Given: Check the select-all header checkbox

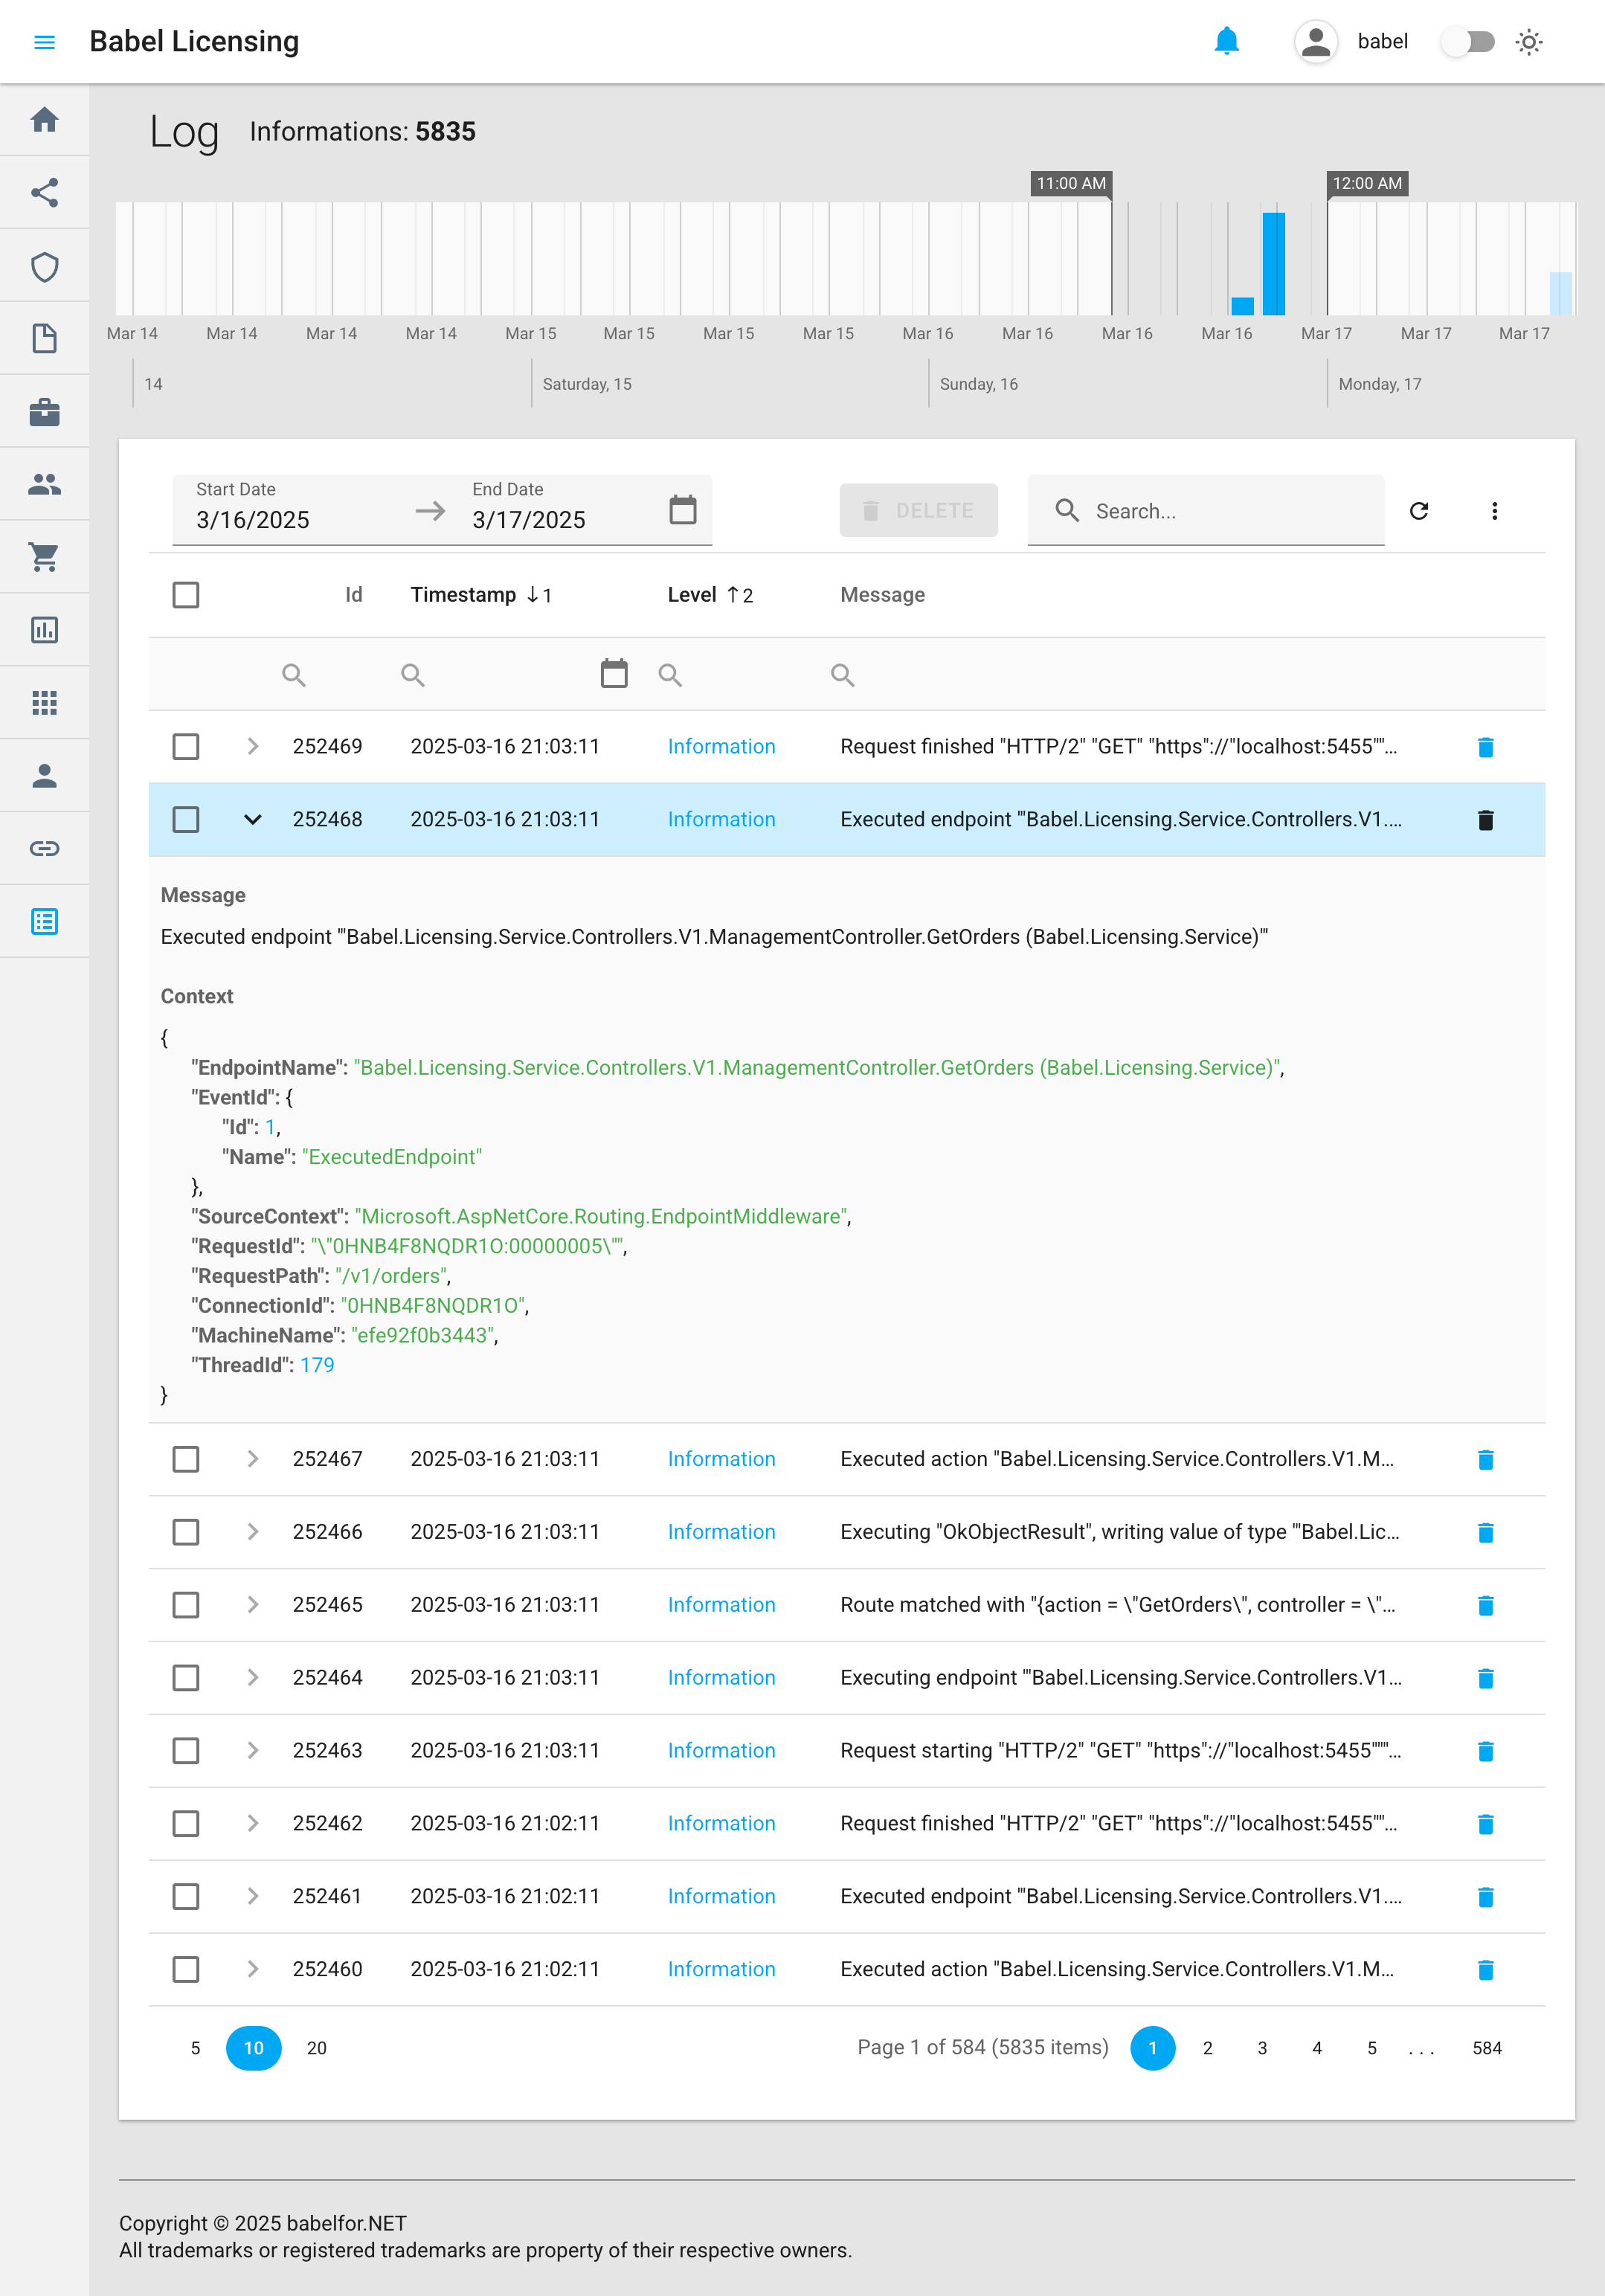Looking at the screenshot, I should (186, 595).
